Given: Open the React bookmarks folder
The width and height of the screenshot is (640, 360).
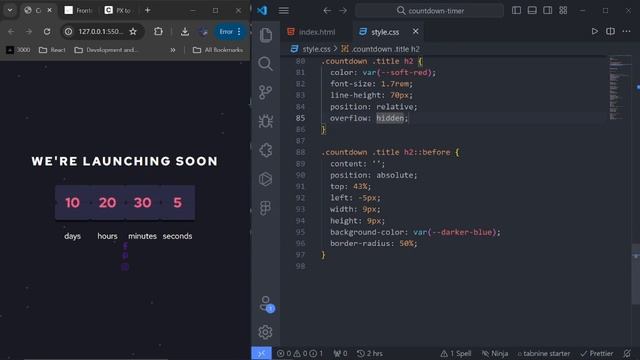Looking at the screenshot, I should (52, 50).
